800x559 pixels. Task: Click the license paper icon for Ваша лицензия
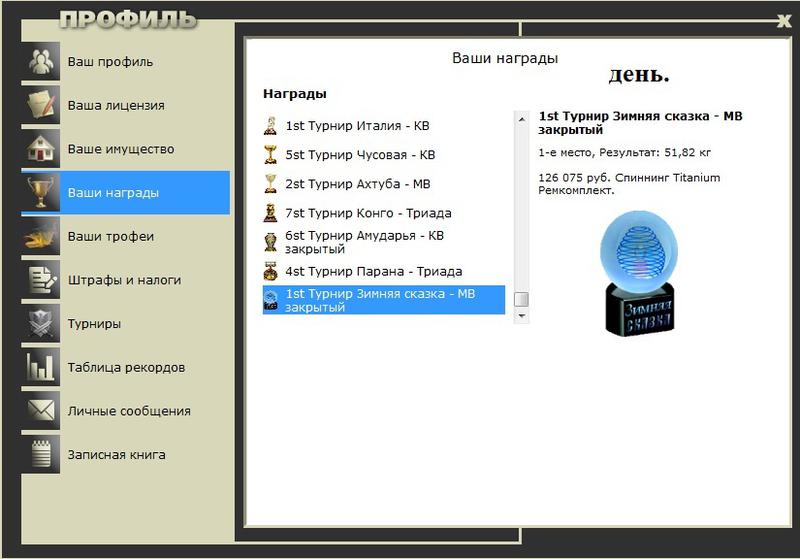[x=41, y=105]
